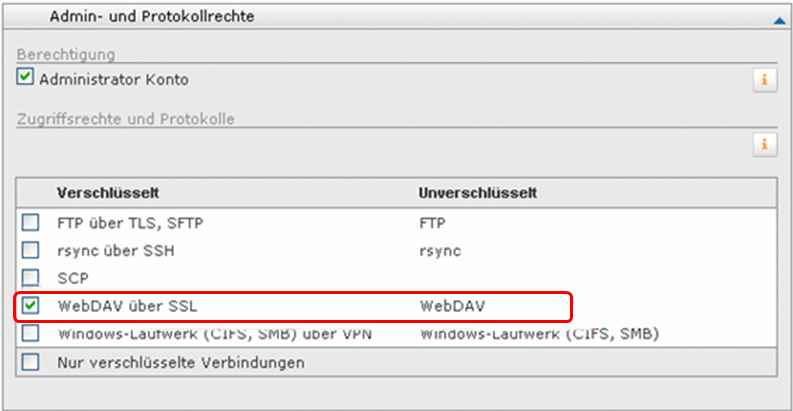
Task: Collapse the Admin- und Protokollrechte panel arrow
Action: click(x=779, y=21)
